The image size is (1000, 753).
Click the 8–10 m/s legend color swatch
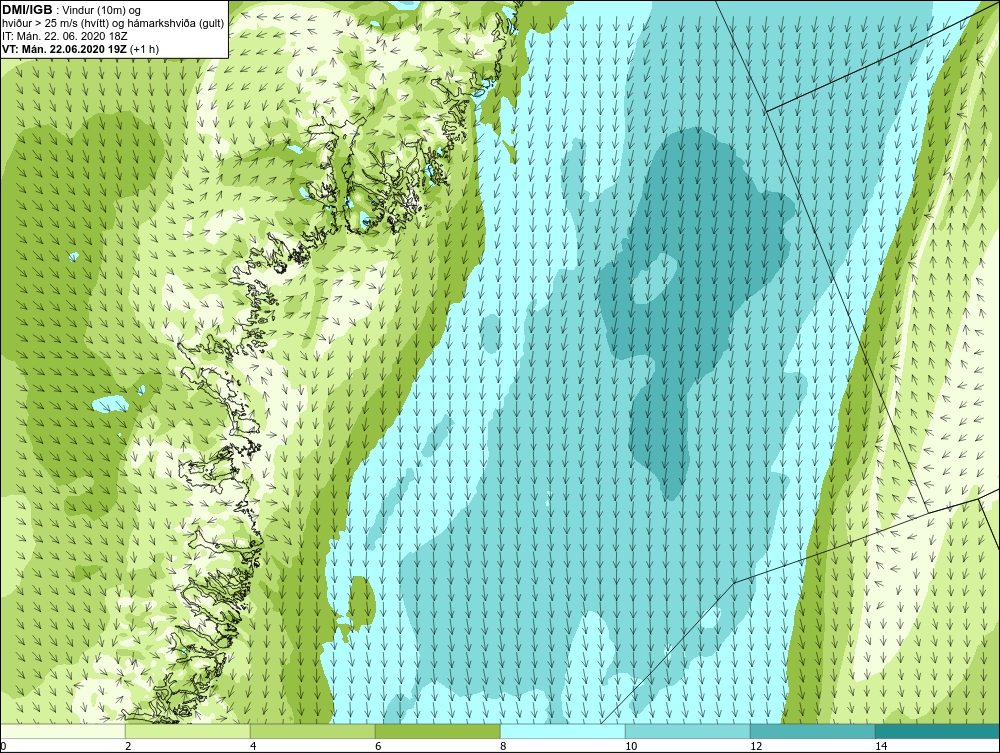click(x=562, y=731)
